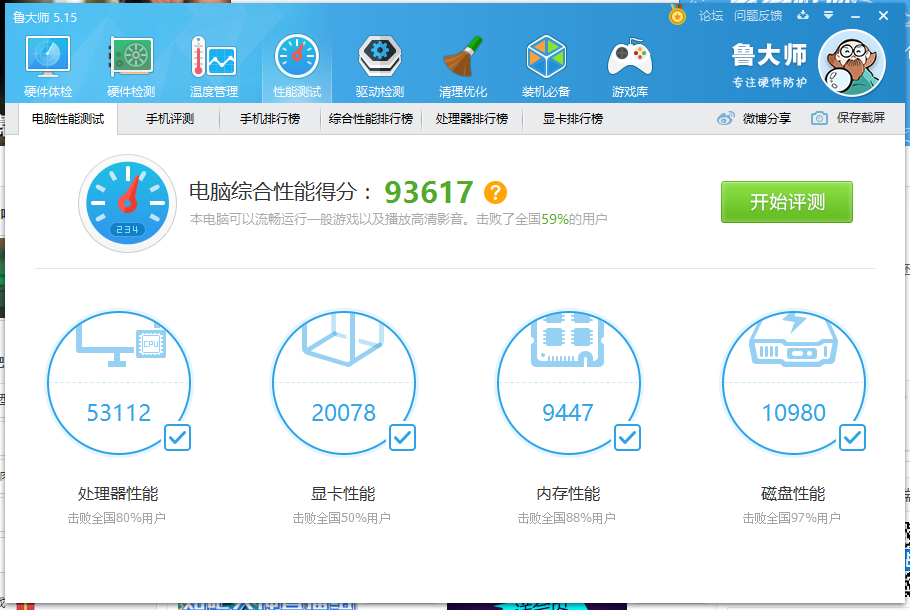Toggle the 显卡性能 checkbox
The width and height of the screenshot is (910, 610).
402,438
